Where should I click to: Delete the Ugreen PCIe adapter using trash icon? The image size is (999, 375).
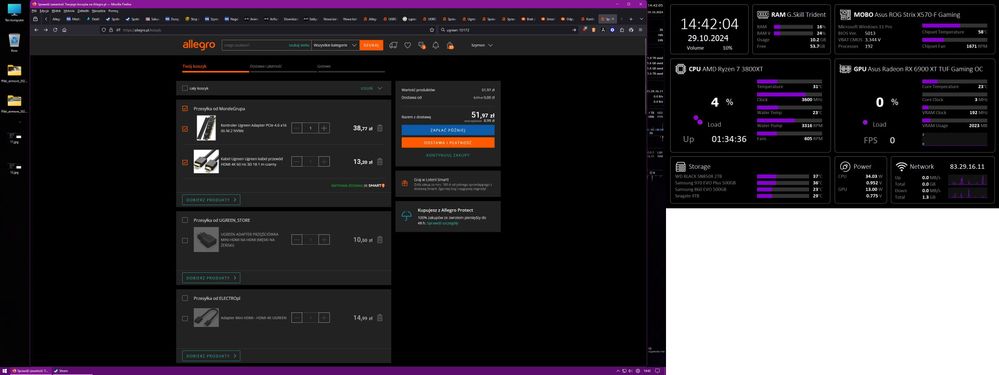(380, 128)
